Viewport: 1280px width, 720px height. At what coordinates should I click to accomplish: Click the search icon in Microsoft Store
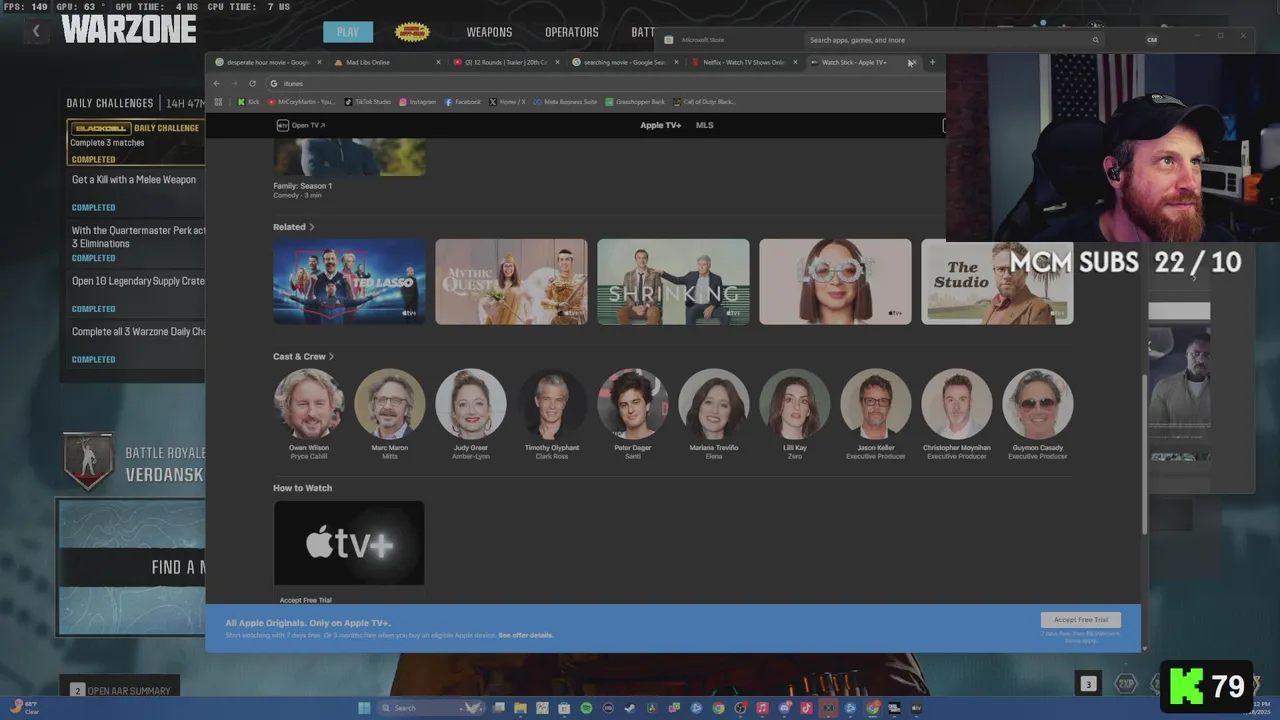(x=1095, y=40)
